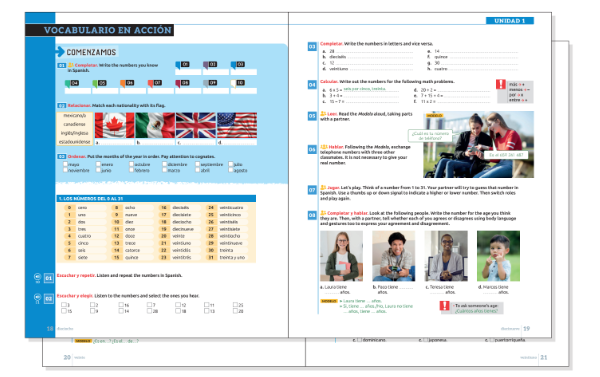Viewport: 600px width, 377px height.
Task: Check the agosto checkbox
Action: [x=231, y=170]
